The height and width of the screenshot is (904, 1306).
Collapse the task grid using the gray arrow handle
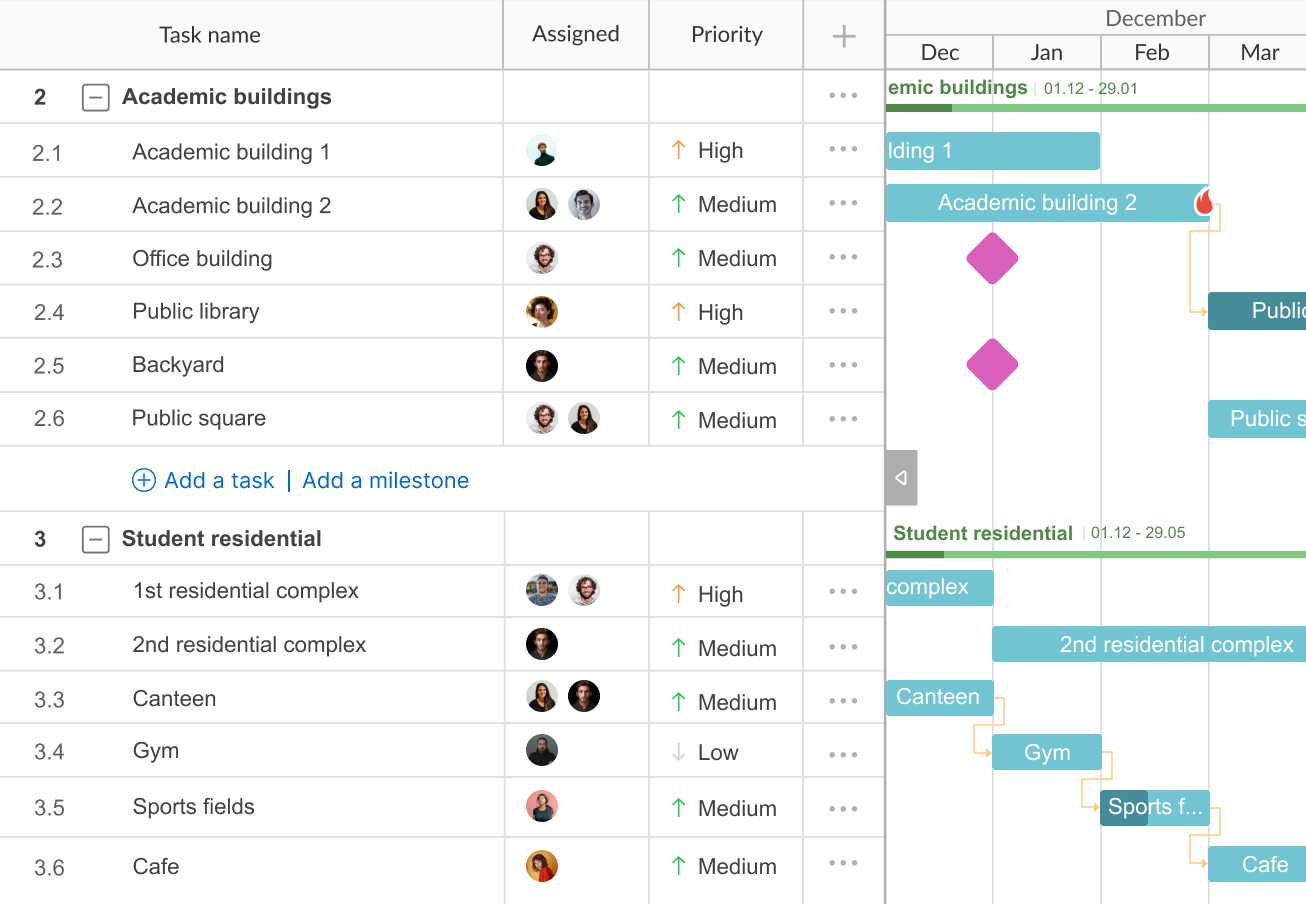[901, 478]
